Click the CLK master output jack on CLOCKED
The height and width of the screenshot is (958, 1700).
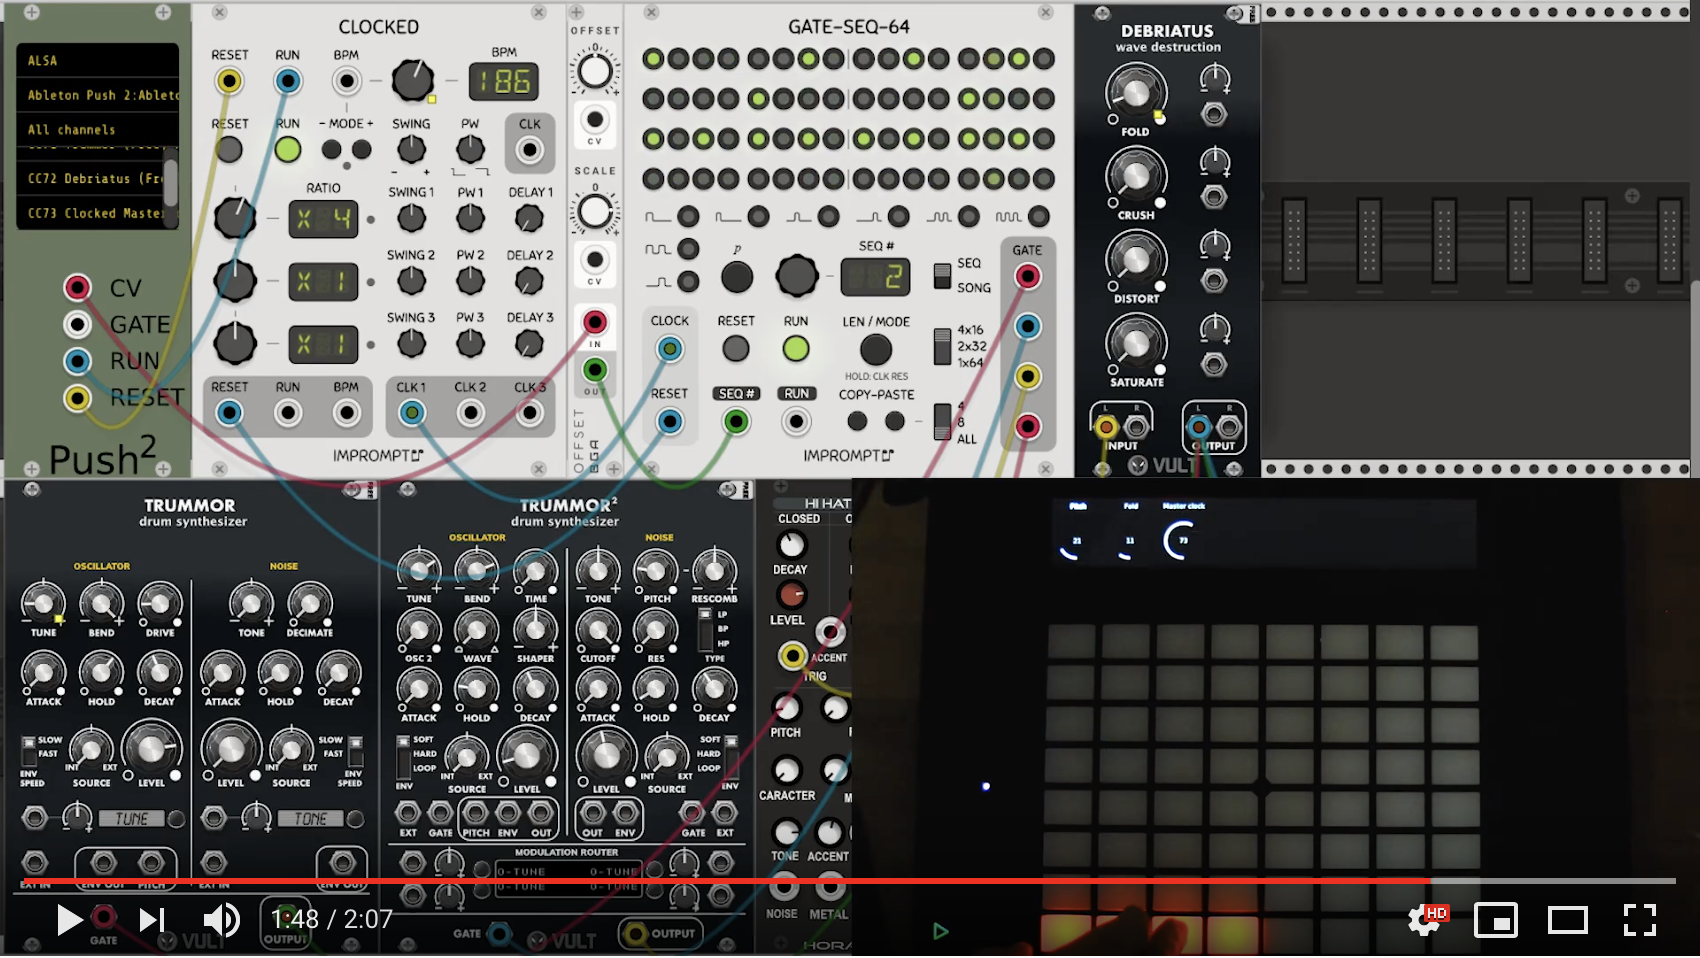[530, 150]
